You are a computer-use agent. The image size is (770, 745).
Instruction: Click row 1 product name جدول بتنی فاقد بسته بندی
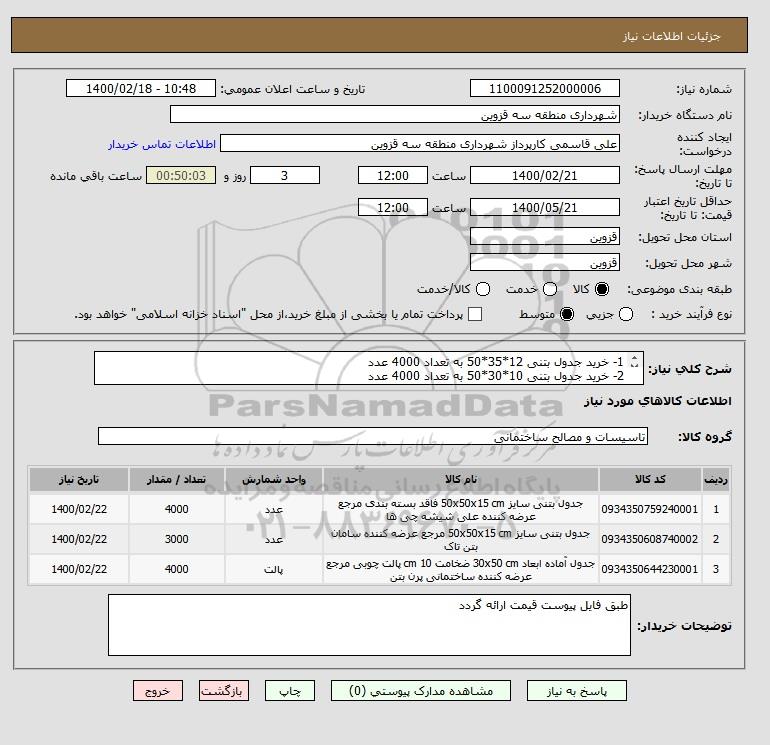coord(461,510)
